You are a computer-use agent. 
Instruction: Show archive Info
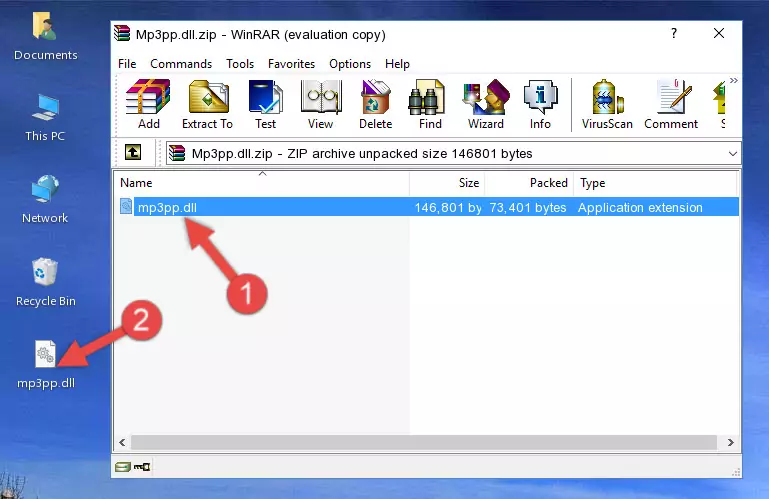click(x=540, y=104)
